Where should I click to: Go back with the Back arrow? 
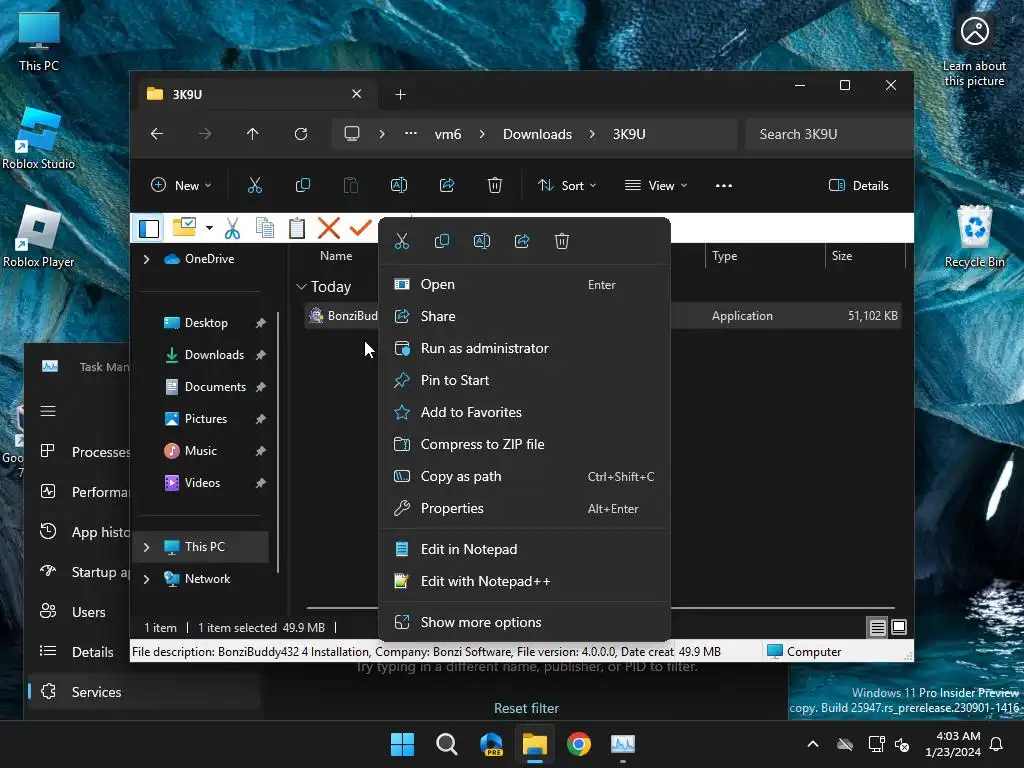click(157, 134)
